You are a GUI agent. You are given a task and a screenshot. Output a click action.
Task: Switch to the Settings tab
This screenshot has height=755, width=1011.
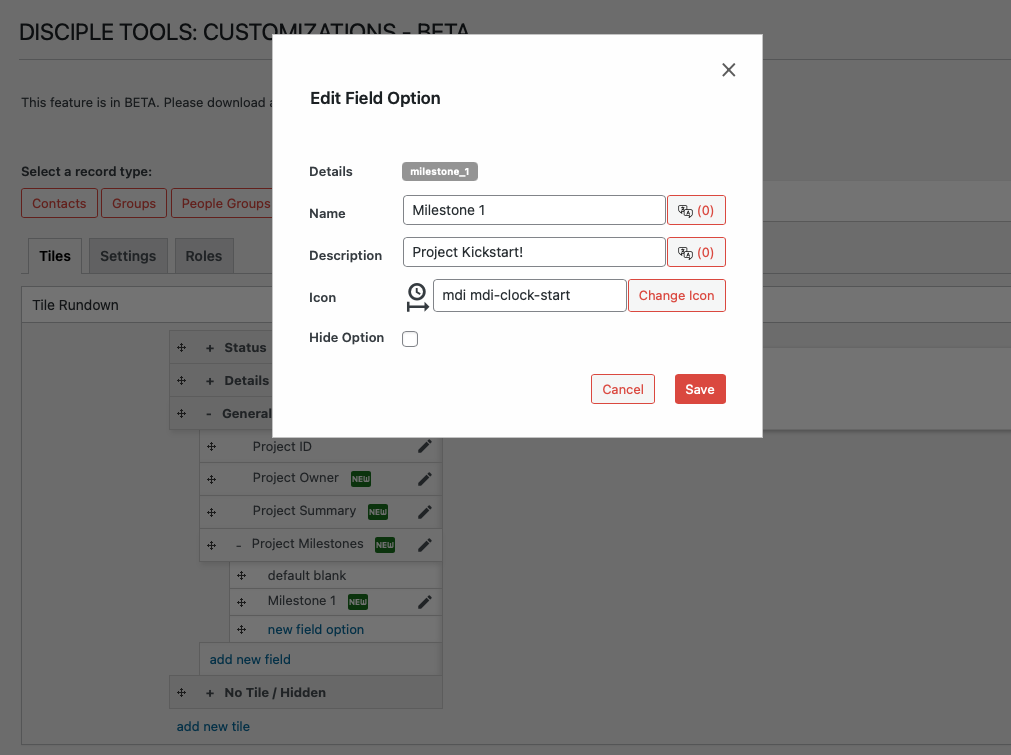[128, 256]
